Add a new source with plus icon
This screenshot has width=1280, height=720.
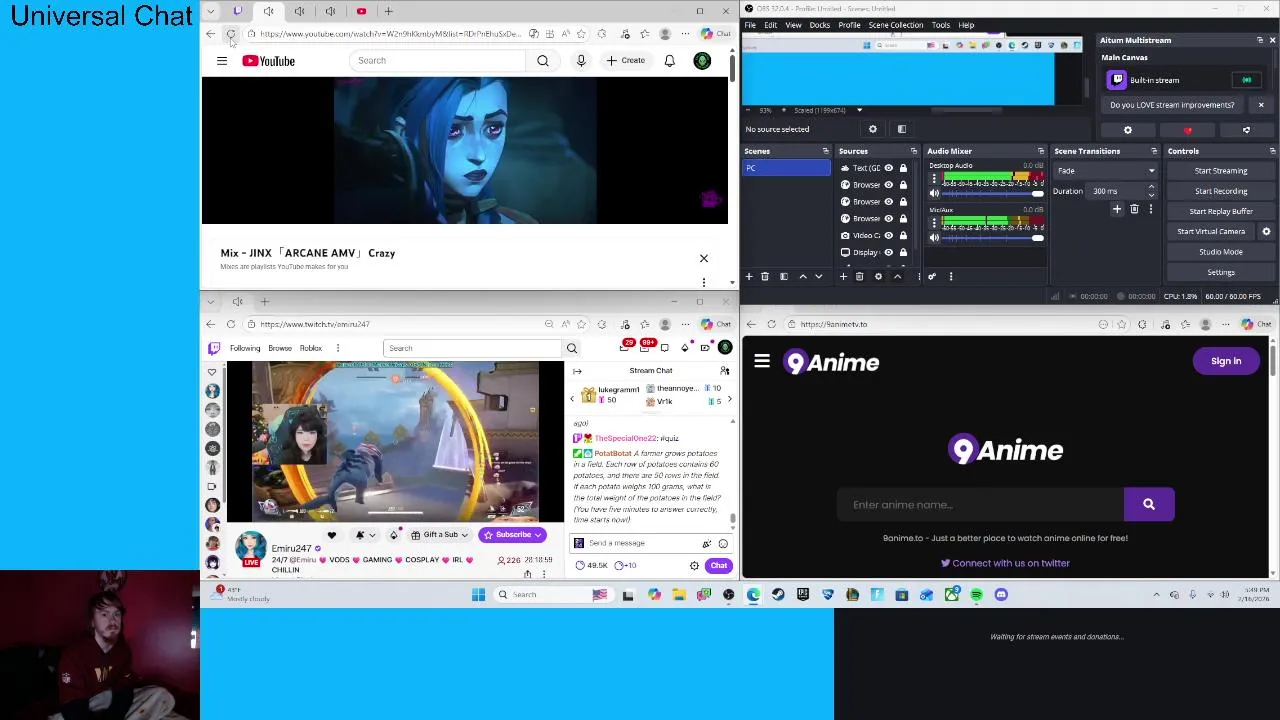(844, 277)
